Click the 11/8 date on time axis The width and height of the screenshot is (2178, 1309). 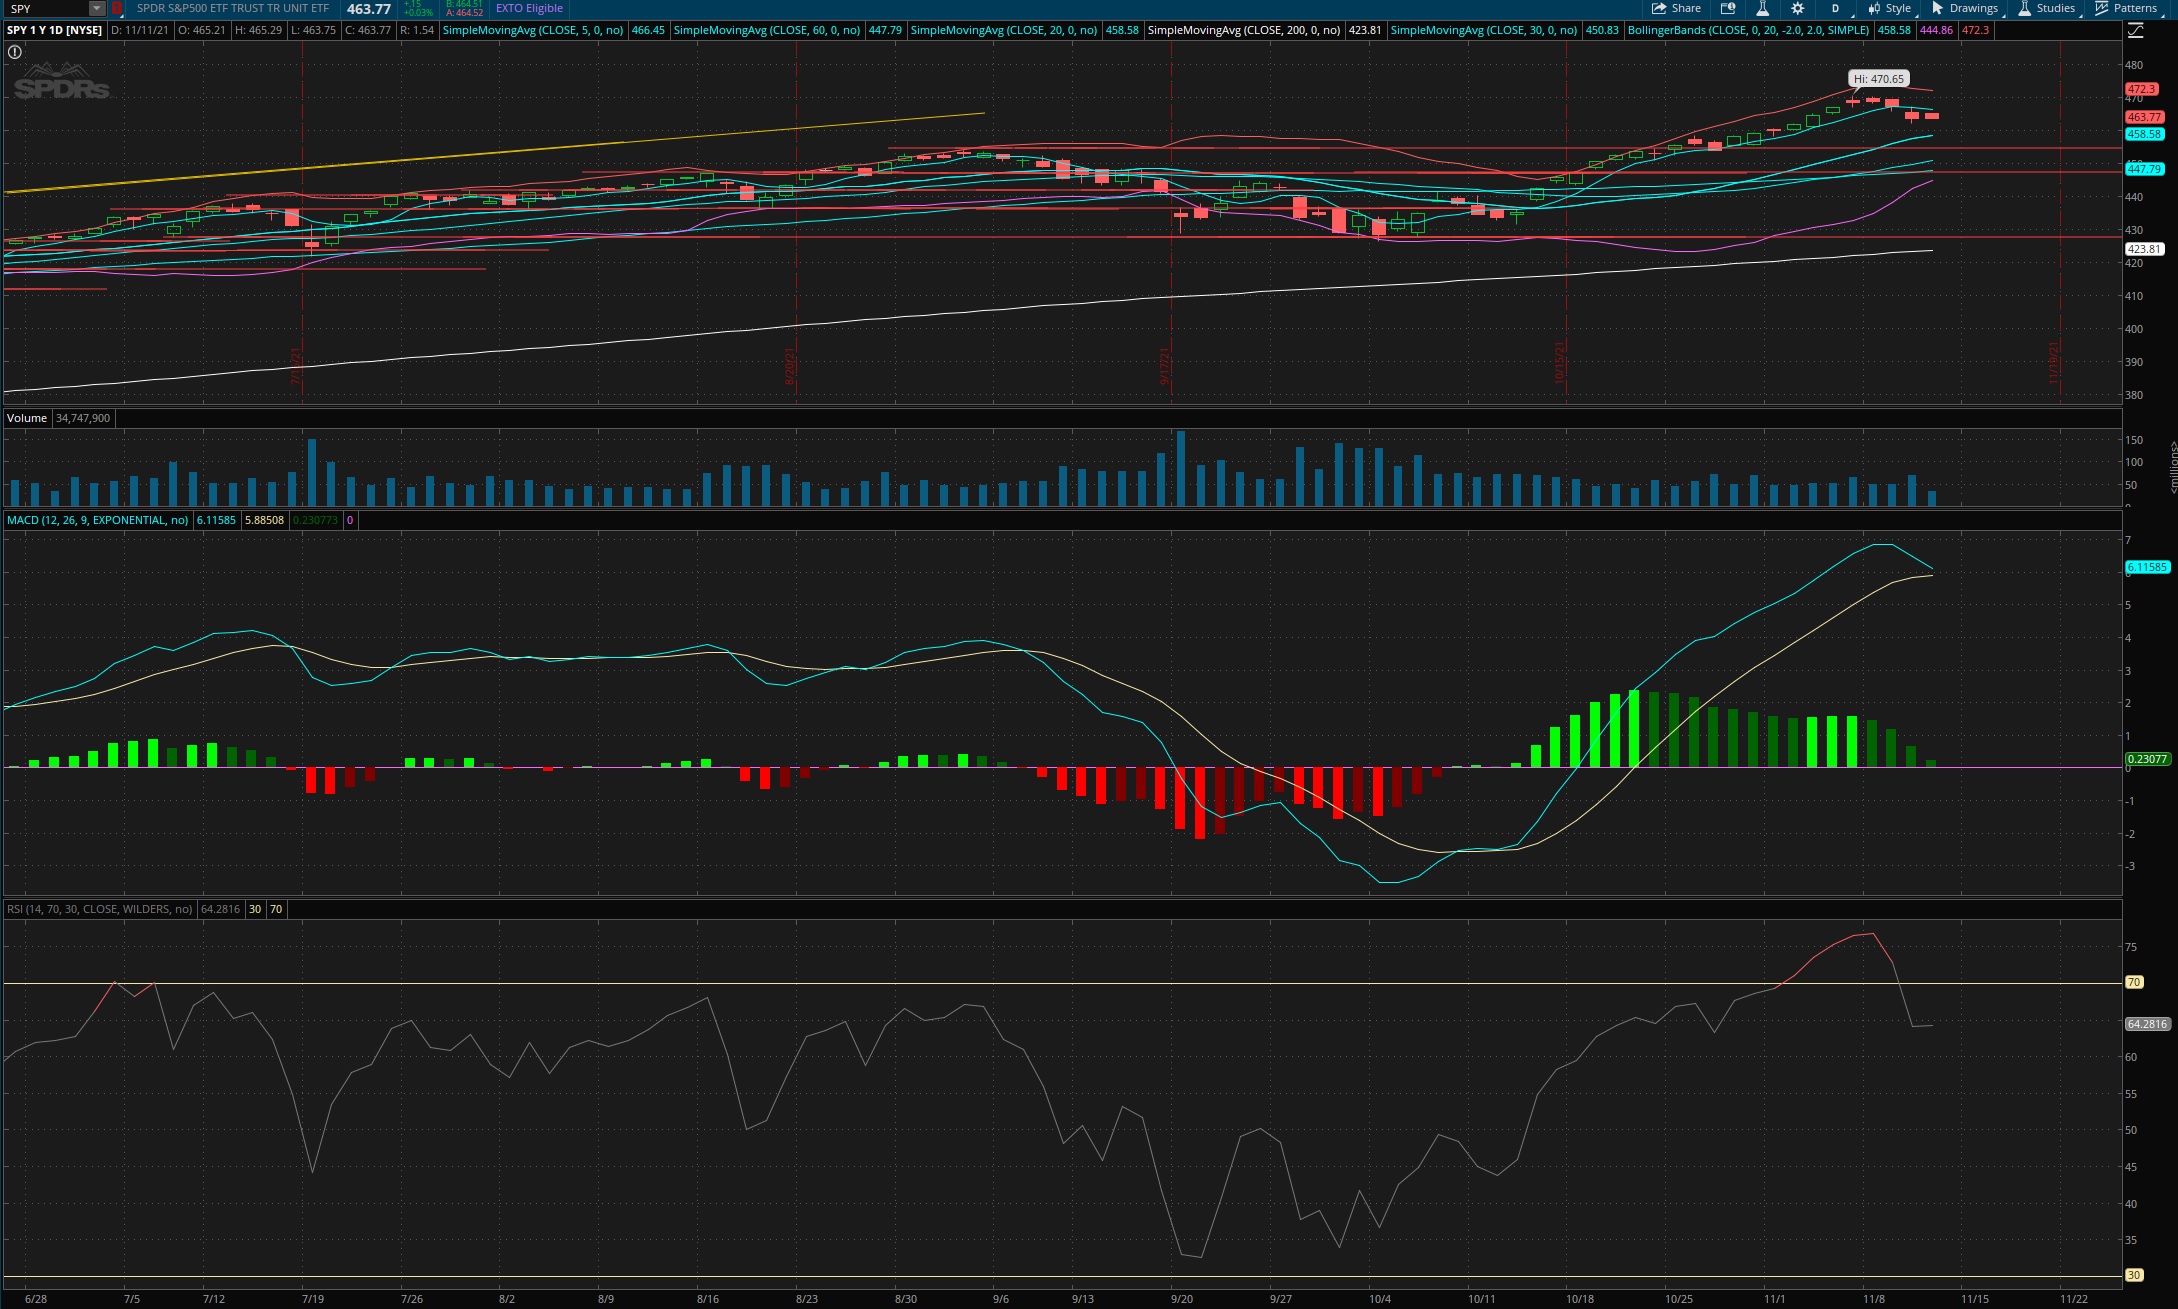click(1874, 1299)
